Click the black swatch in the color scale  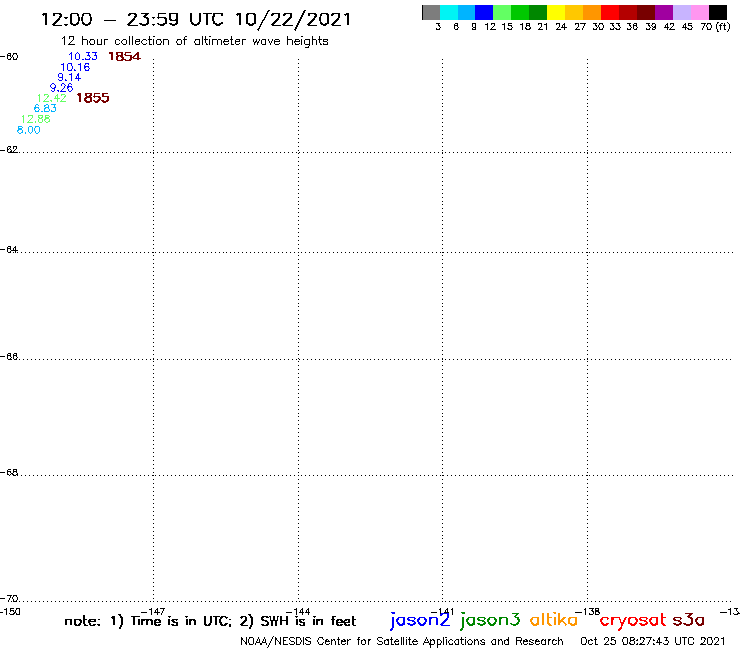(718, 12)
